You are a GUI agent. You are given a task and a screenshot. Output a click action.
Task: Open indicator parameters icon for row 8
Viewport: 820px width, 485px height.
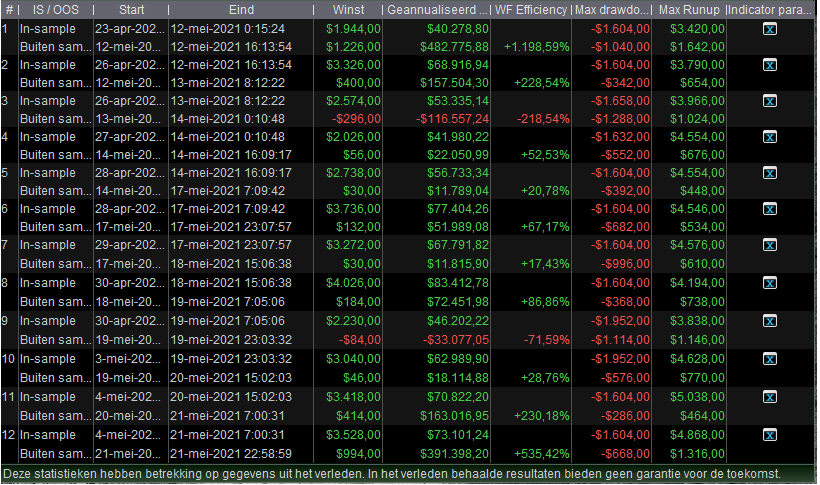(769, 281)
